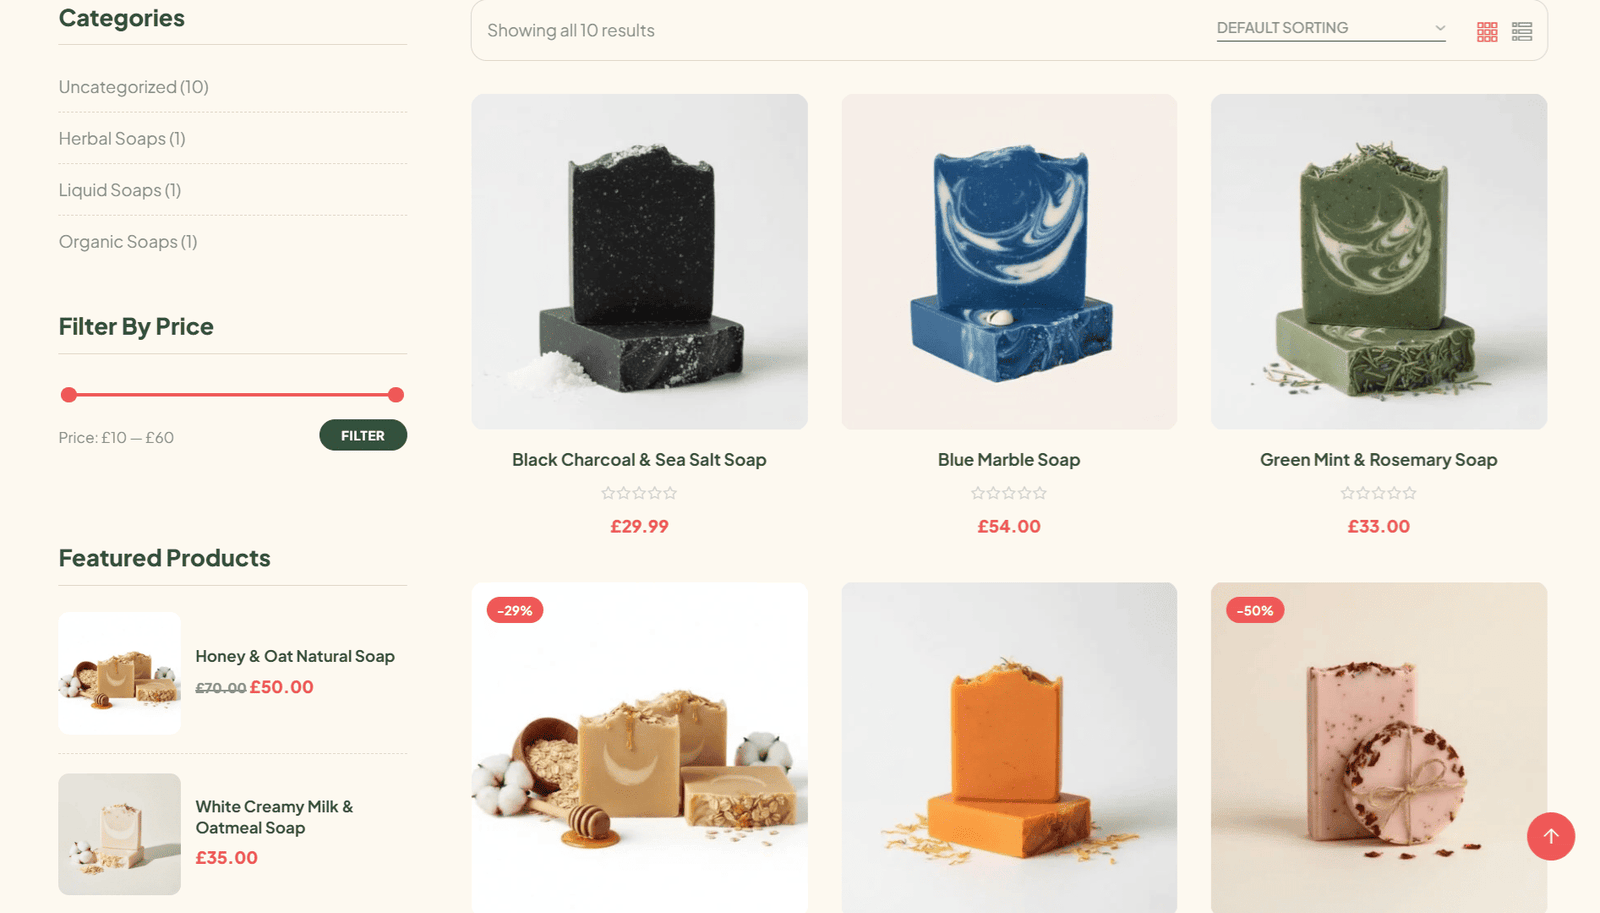This screenshot has height=913, width=1600.
Task: Rate Black Charcoal soap via stars
Action: (x=639, y=493)
